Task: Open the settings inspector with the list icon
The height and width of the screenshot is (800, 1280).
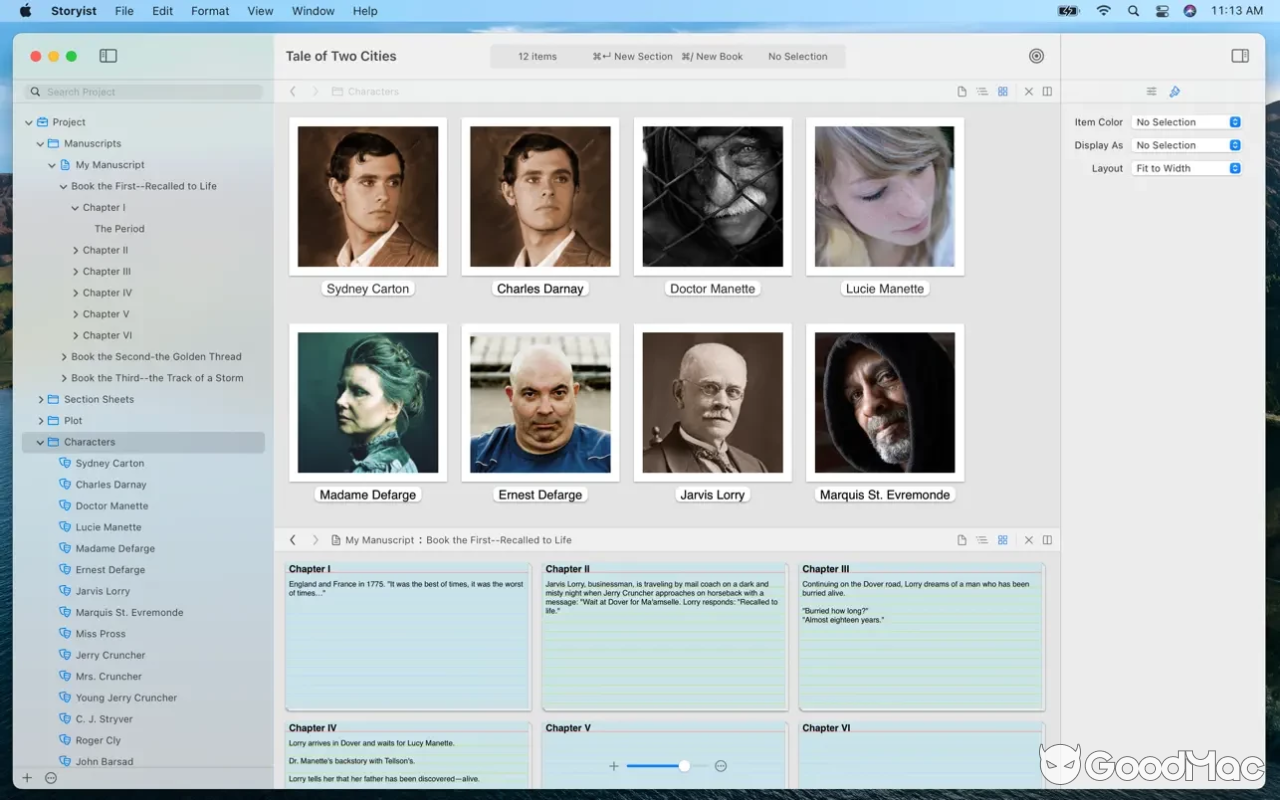Action: point(1151,91)
